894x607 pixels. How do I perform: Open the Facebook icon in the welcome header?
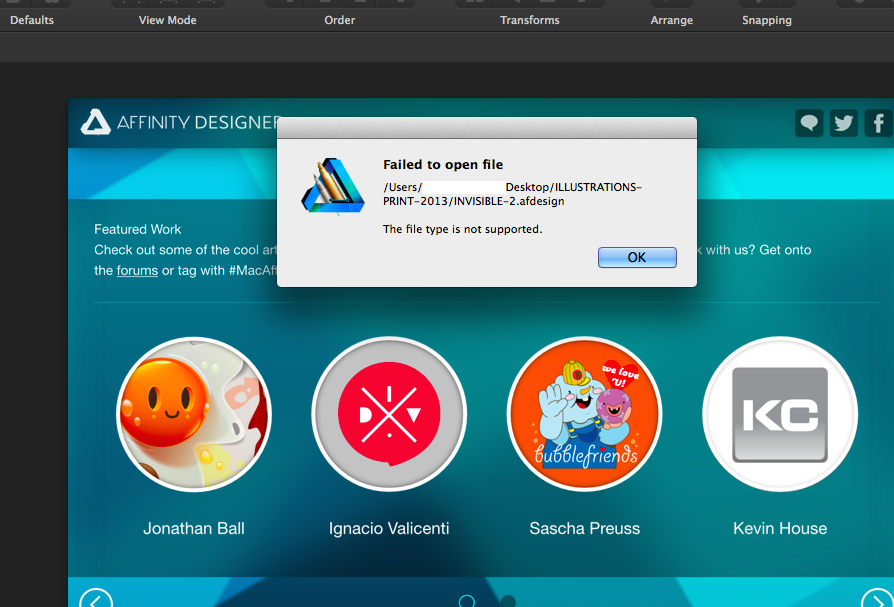[x=879, y=123]
